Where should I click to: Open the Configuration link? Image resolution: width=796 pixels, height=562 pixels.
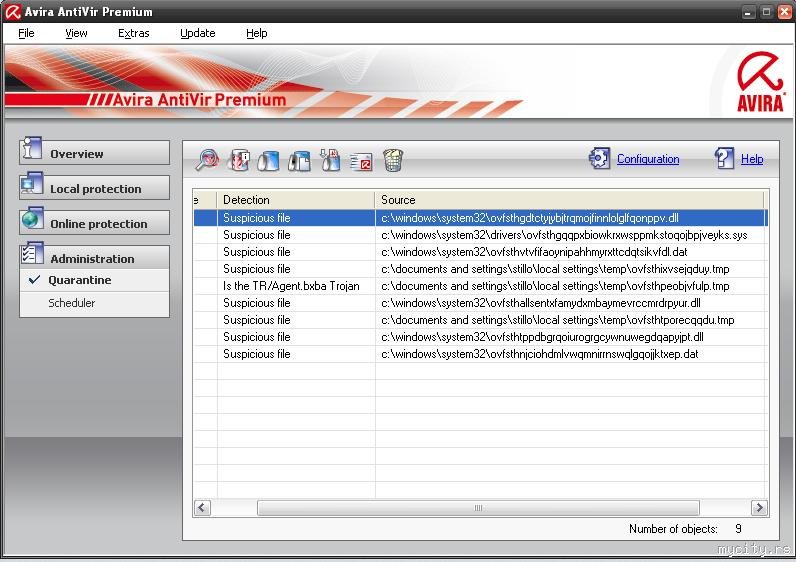648,159
